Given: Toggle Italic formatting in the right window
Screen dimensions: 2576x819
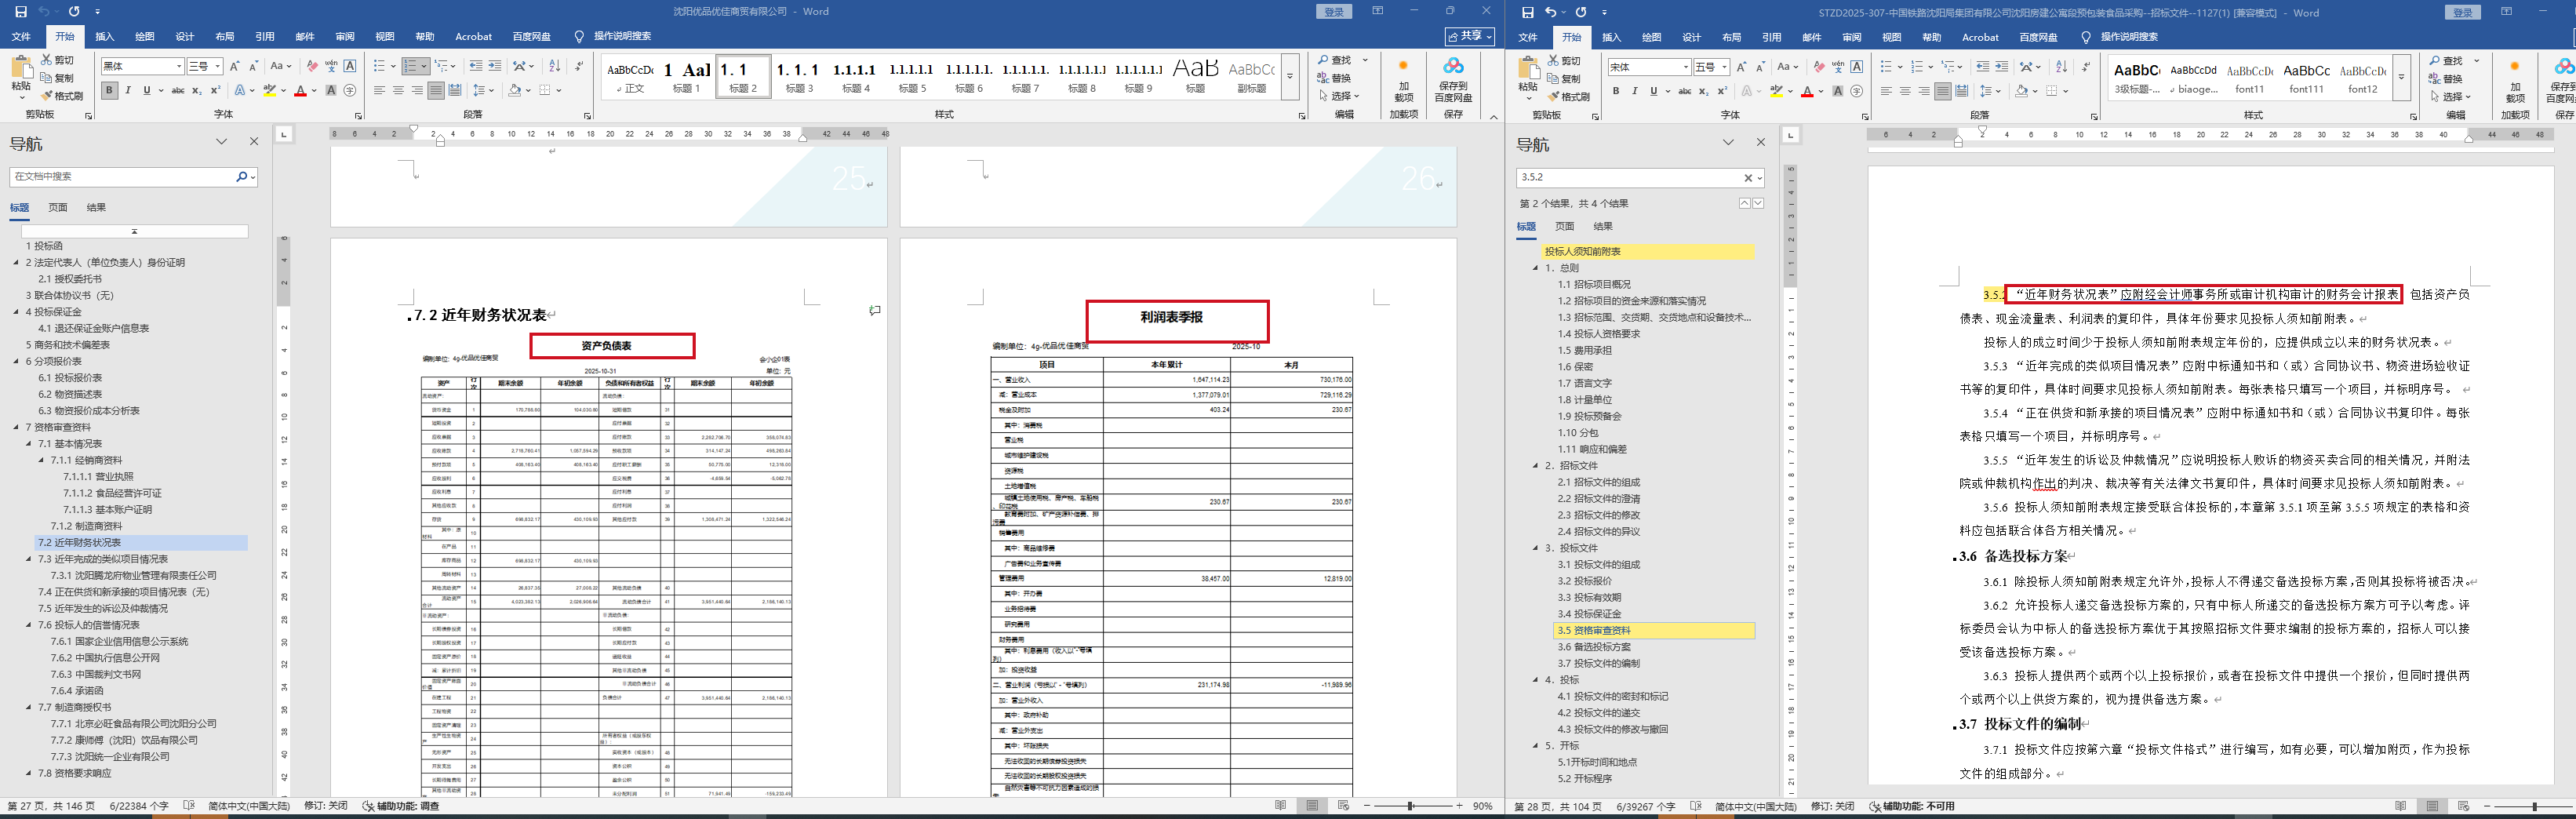Looking at the screenshot, I should tap(1635, 91).
